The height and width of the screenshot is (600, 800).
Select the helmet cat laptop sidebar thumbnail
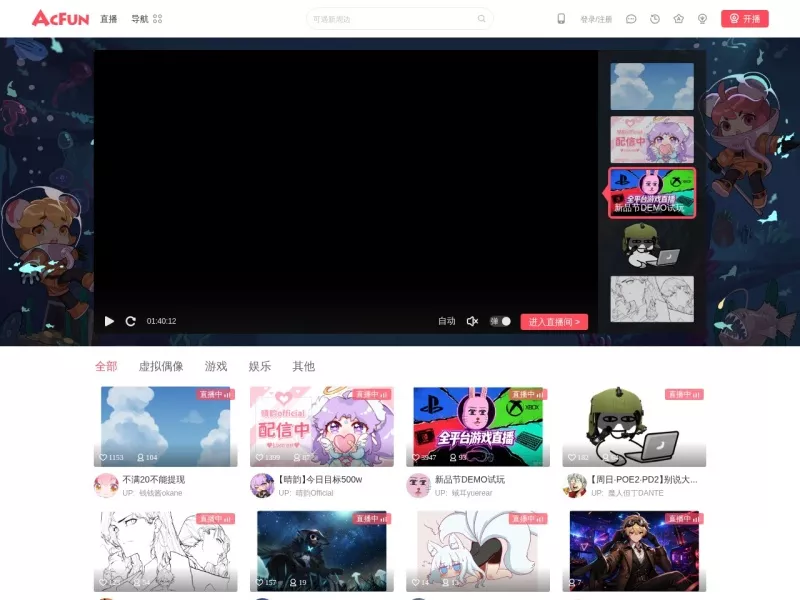(x=652, y=246)
